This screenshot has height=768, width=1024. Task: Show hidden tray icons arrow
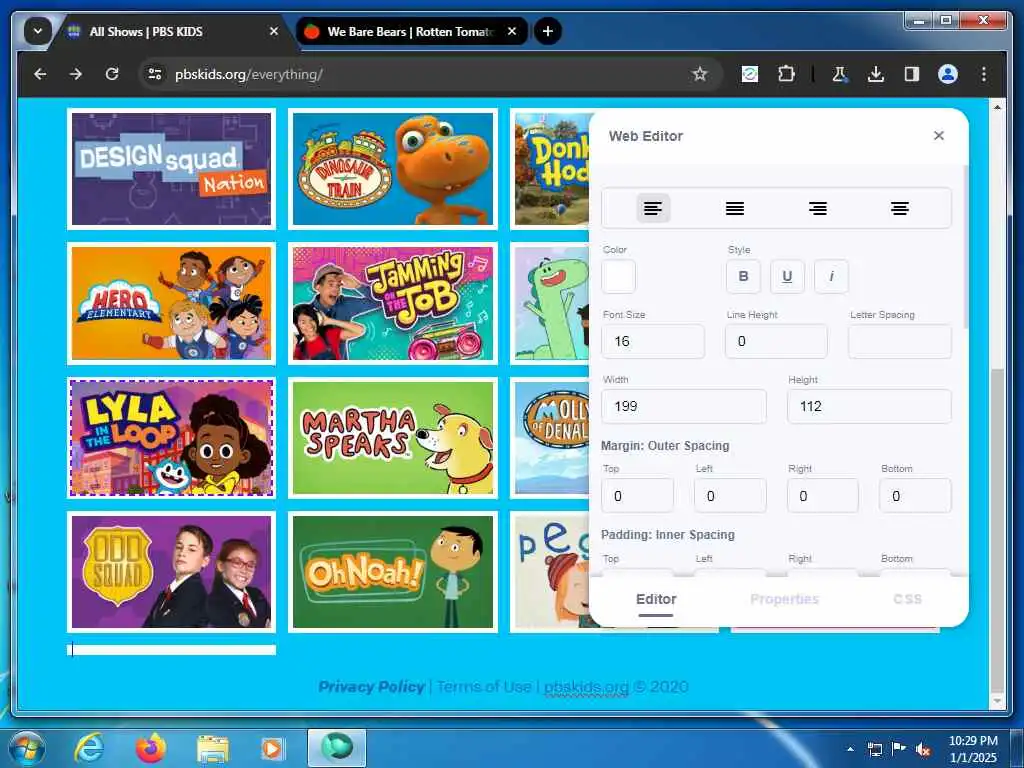click(x=850, y=749)
